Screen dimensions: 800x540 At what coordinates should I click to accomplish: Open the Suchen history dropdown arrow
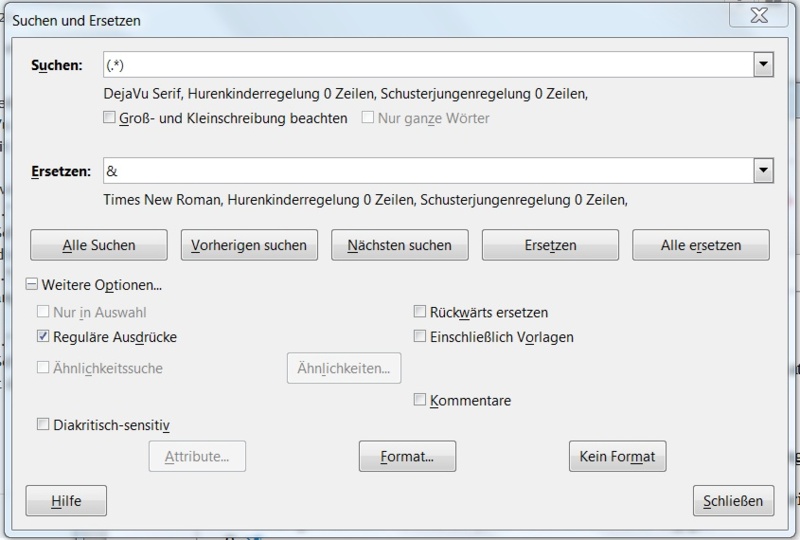pos(764,65)
